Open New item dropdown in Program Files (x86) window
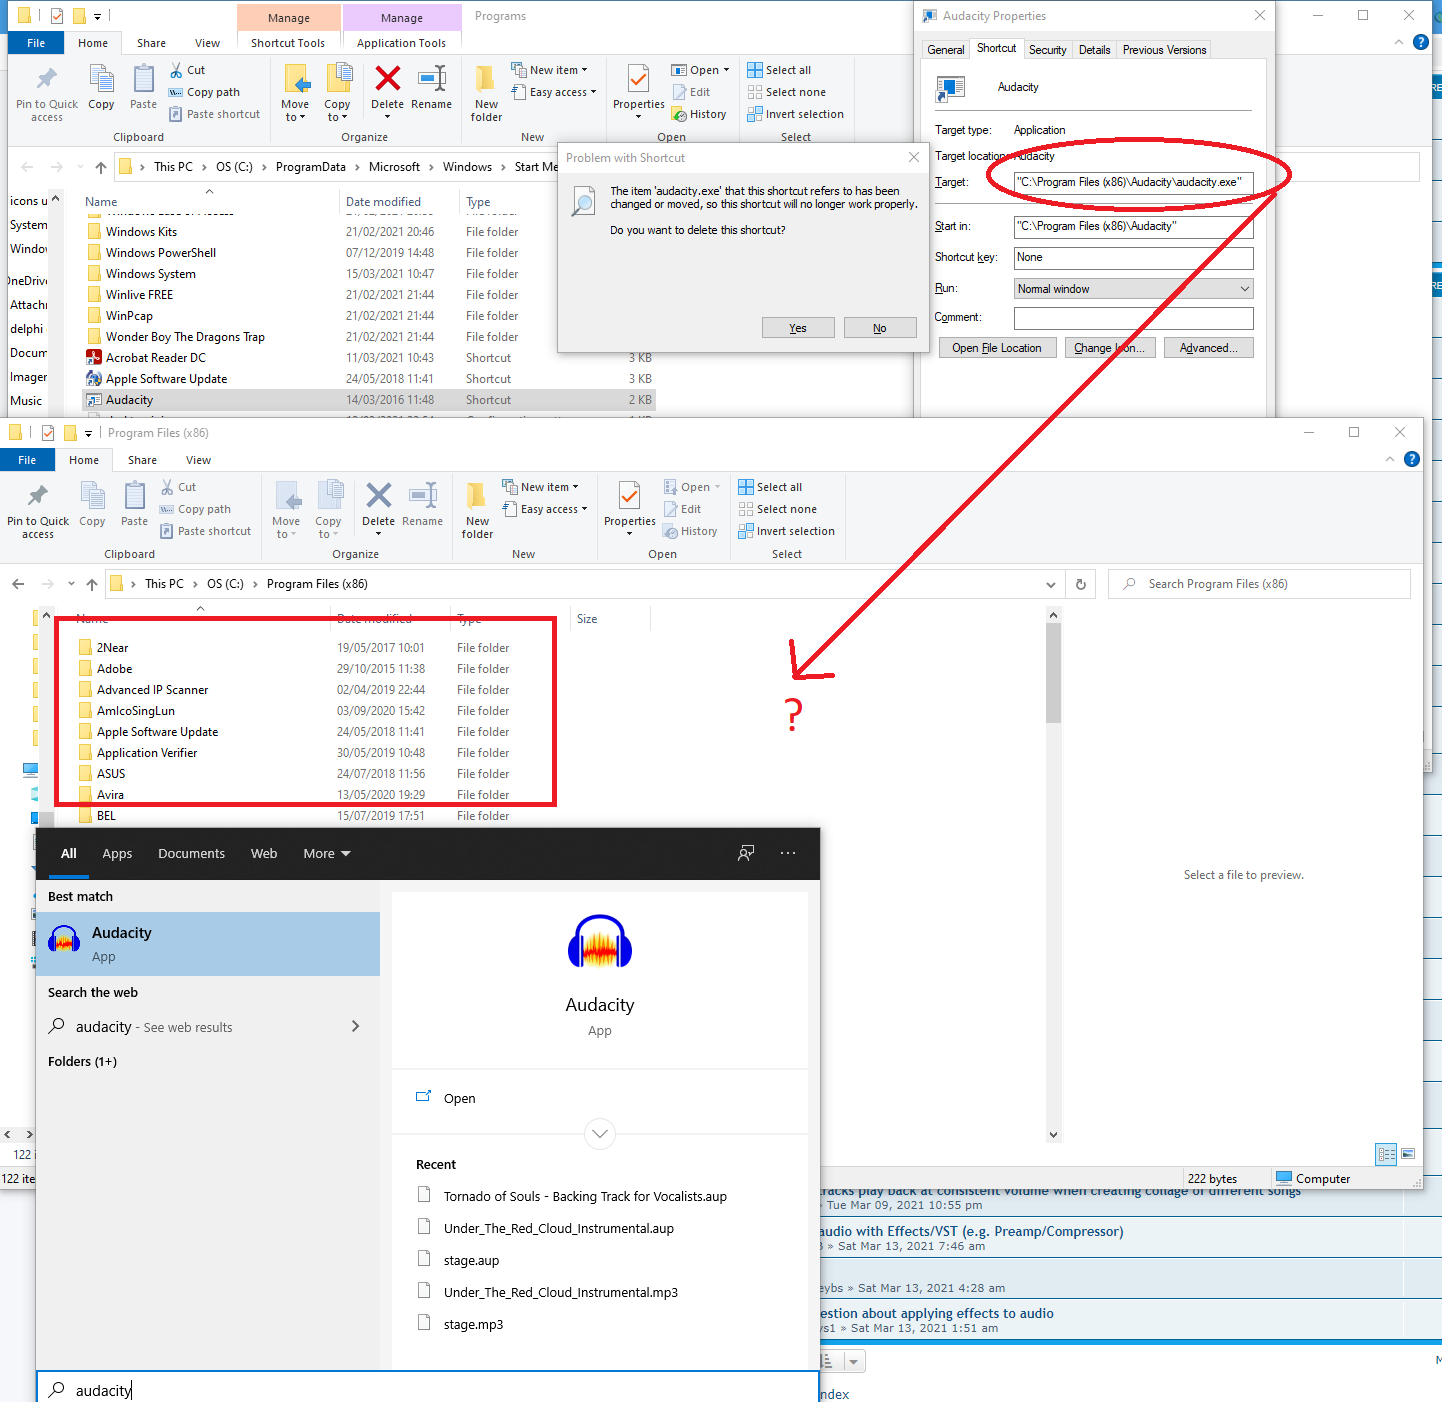Image resolution: width=1442 pixels, height=1402 pixels. (540, 487)
